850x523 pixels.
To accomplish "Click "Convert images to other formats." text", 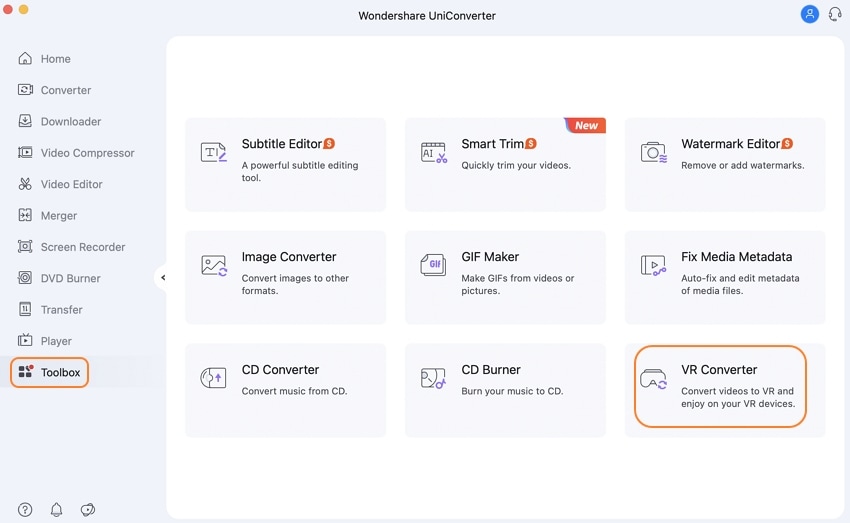I will coord(295,285).
